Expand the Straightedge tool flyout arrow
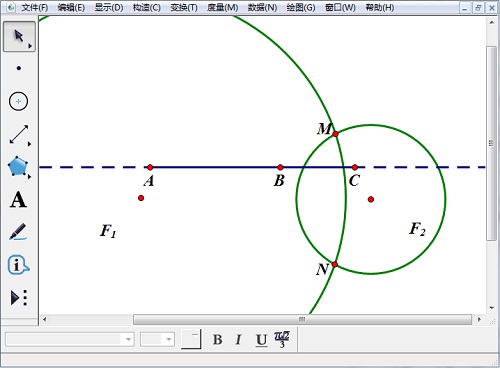 30,144
